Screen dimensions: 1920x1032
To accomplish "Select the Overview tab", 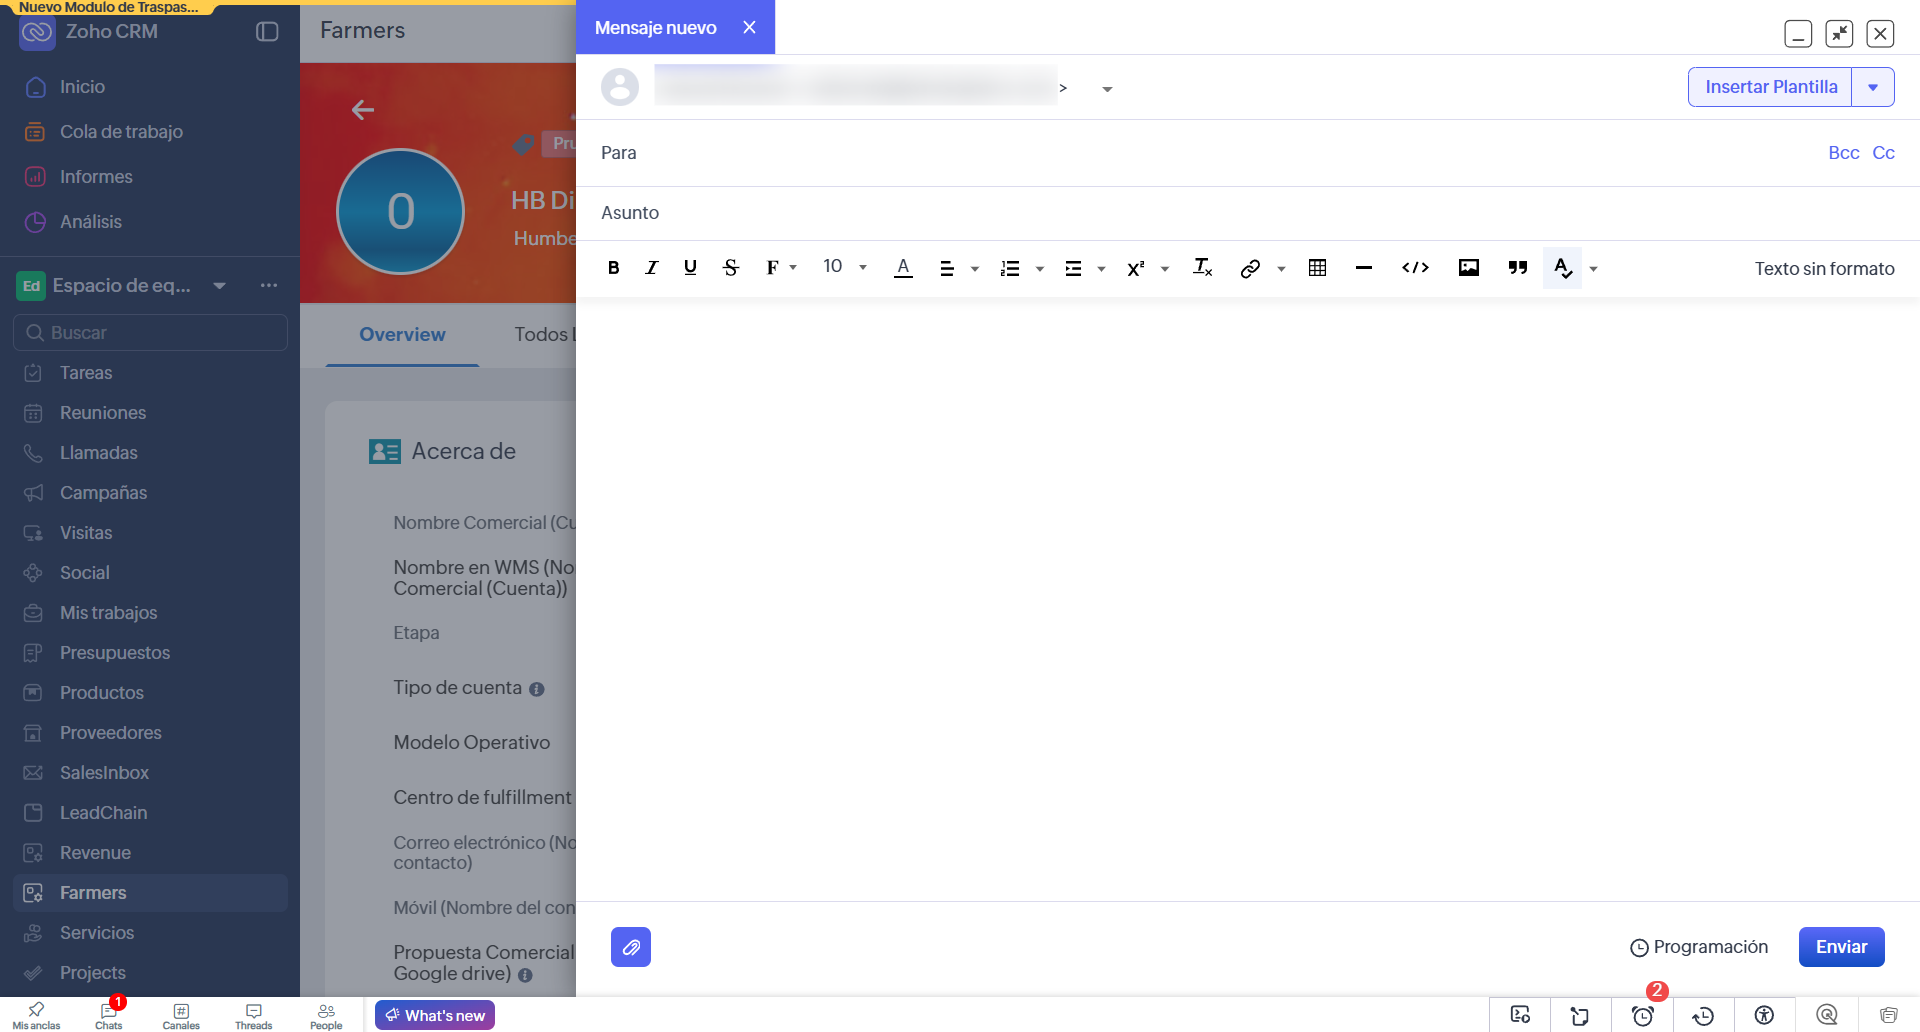I will [x=402, y=335].
